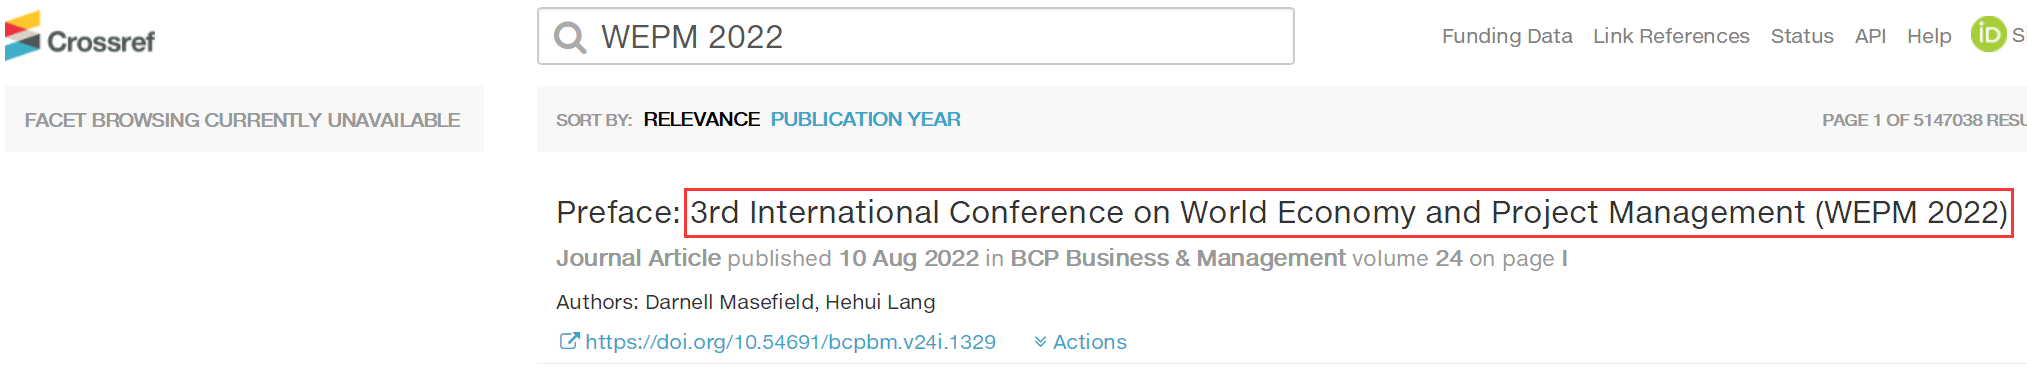Image resolution: width=2027 pixels, height=371 pixels.
Task: Open Link References page
Action: (x=1671, y=36)
